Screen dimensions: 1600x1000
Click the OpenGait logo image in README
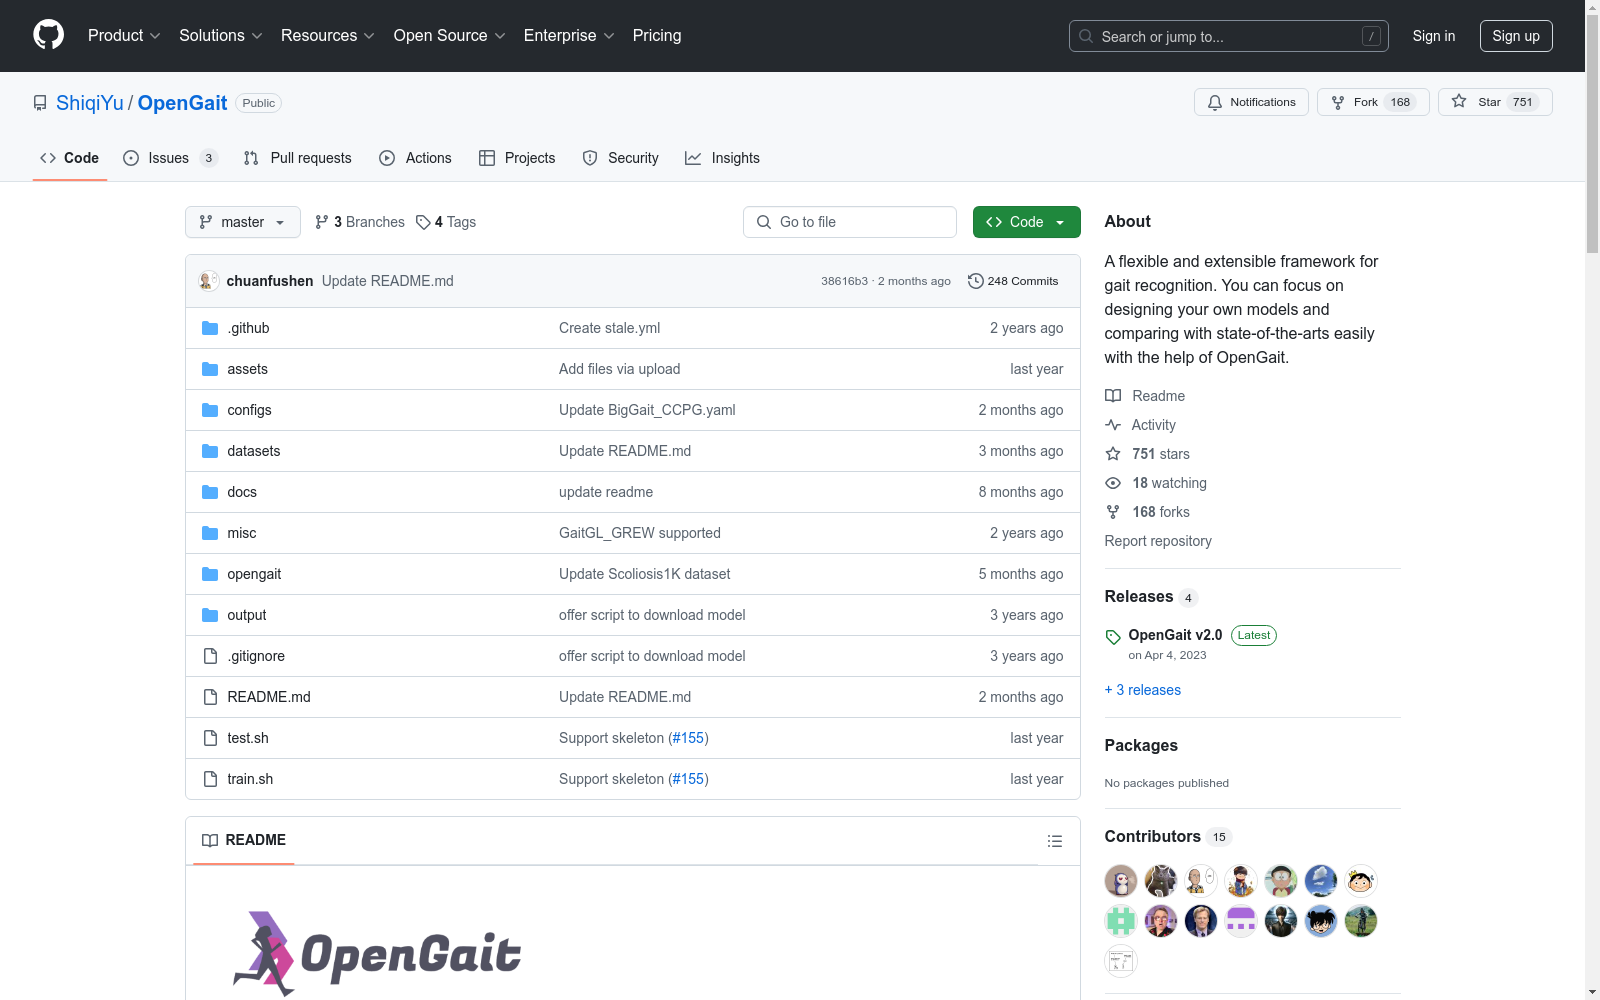377,953
